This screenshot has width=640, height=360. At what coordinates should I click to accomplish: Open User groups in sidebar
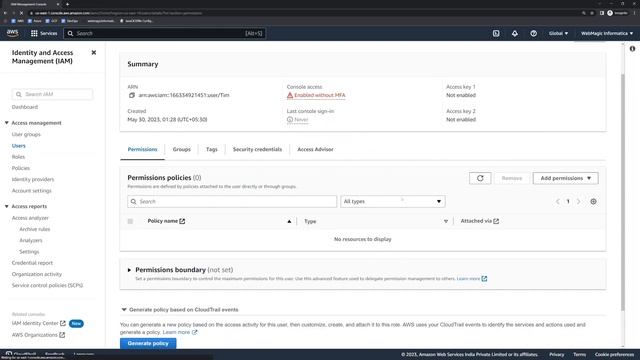coord(26,134)
